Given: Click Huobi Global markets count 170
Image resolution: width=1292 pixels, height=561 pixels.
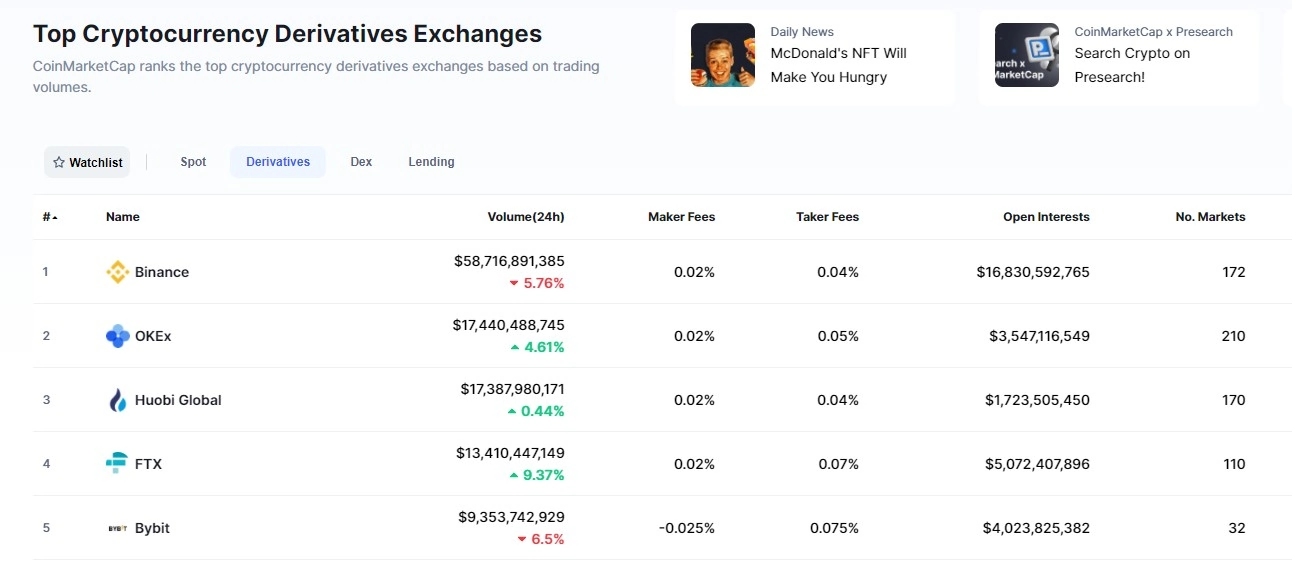Looking at the screenshot, I should click(1234, 400).
